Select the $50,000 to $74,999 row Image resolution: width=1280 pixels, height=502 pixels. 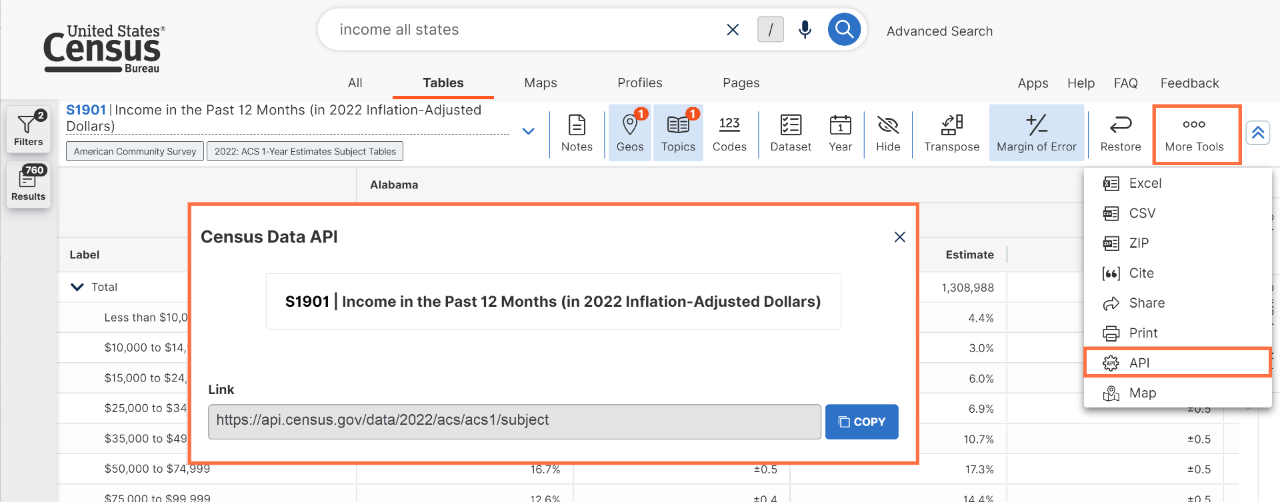pos(157,469)
